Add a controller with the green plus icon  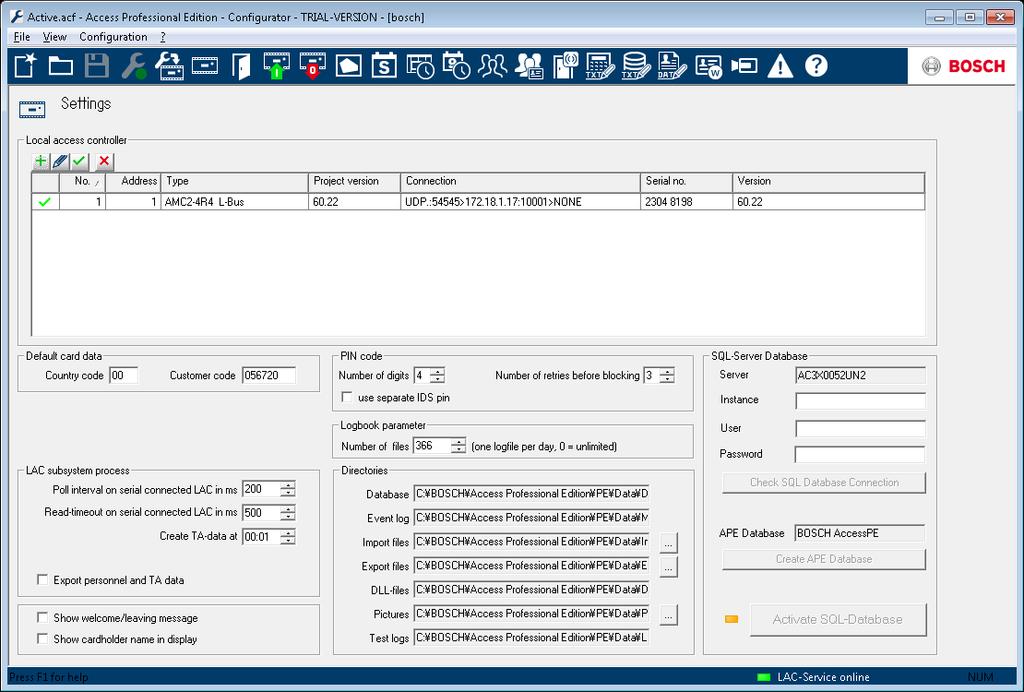(x=40, y=161)
